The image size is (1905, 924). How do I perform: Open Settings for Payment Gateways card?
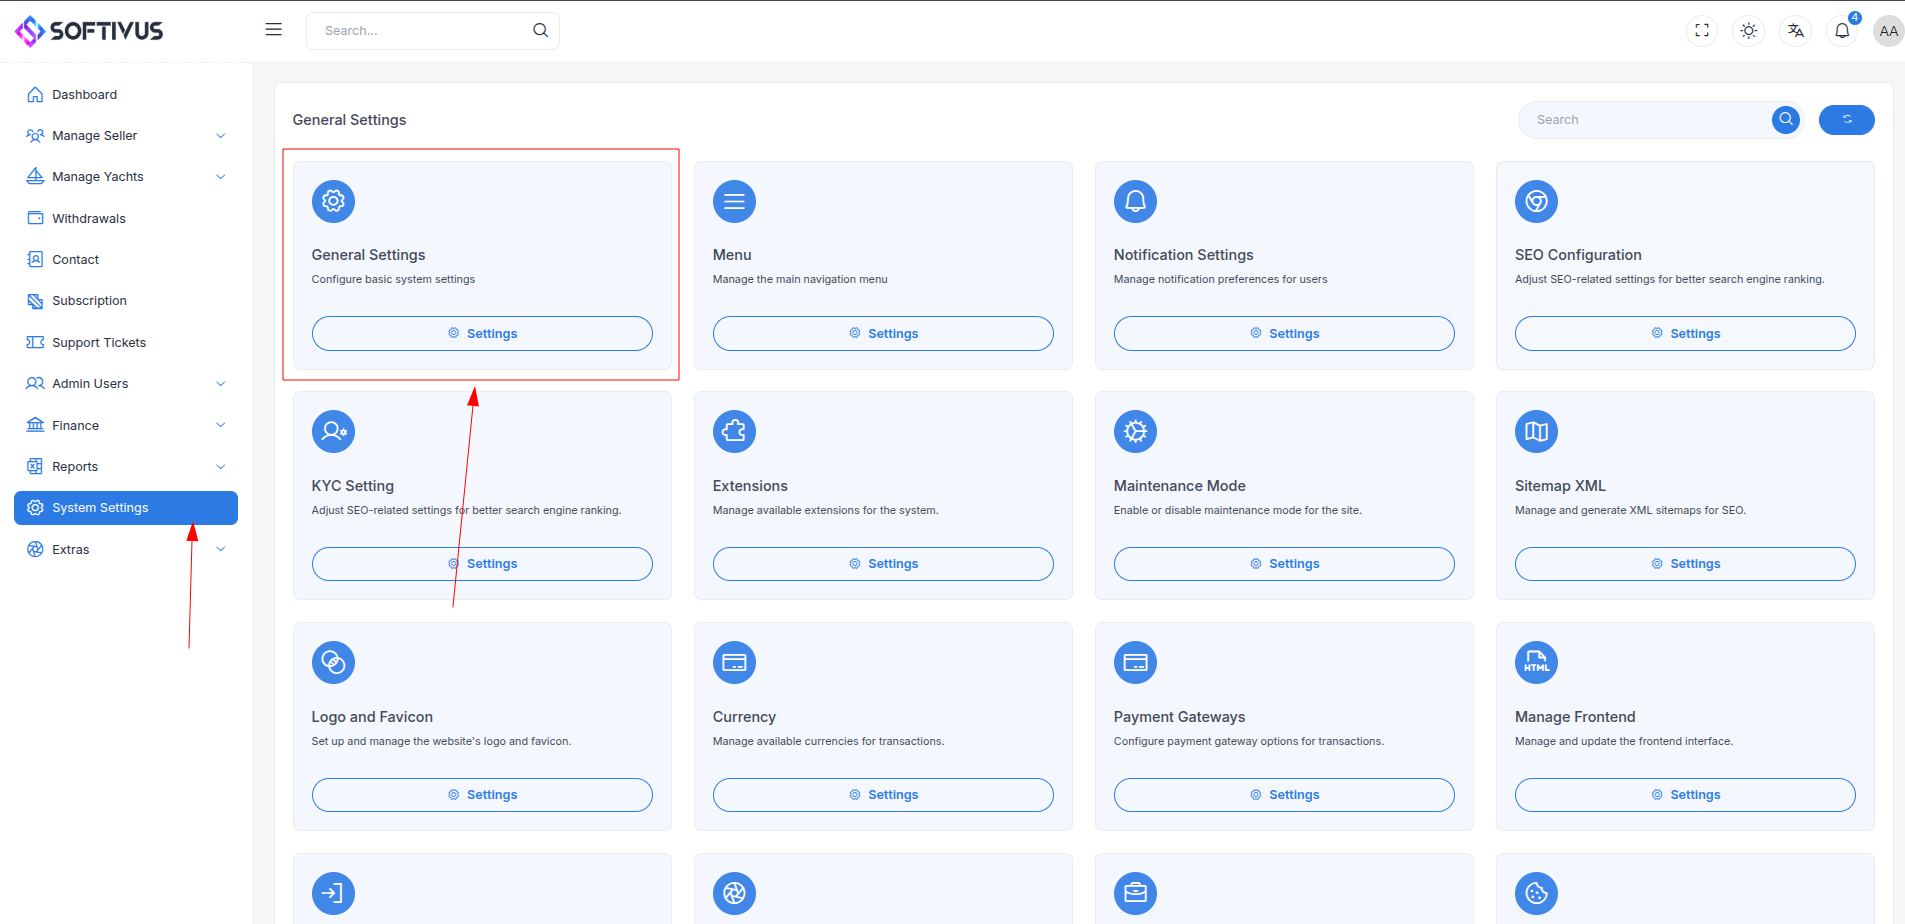coord(1284,795)
